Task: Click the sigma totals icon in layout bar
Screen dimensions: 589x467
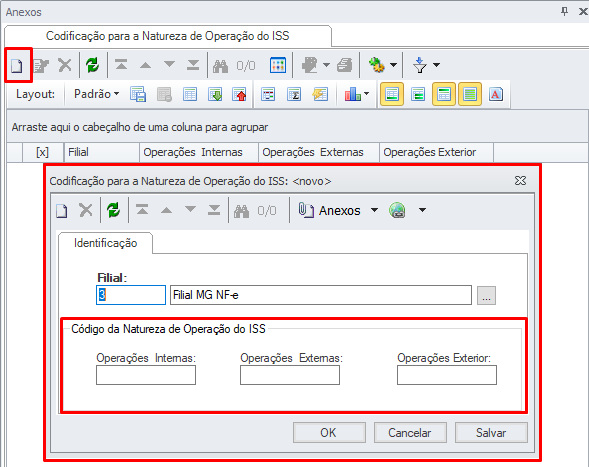Action: point(294,94)
